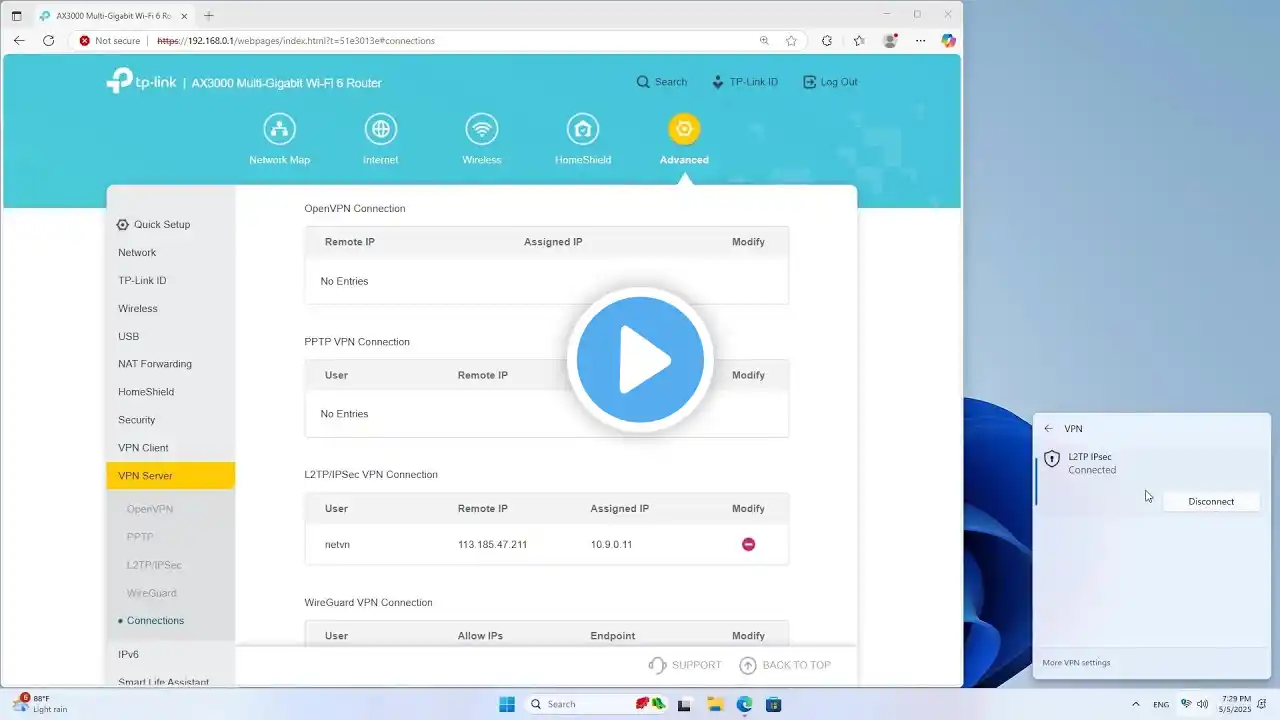1280x720 pixels.
Task: Click the remote IP 113.185.47.211
Action: coord(492,545)
